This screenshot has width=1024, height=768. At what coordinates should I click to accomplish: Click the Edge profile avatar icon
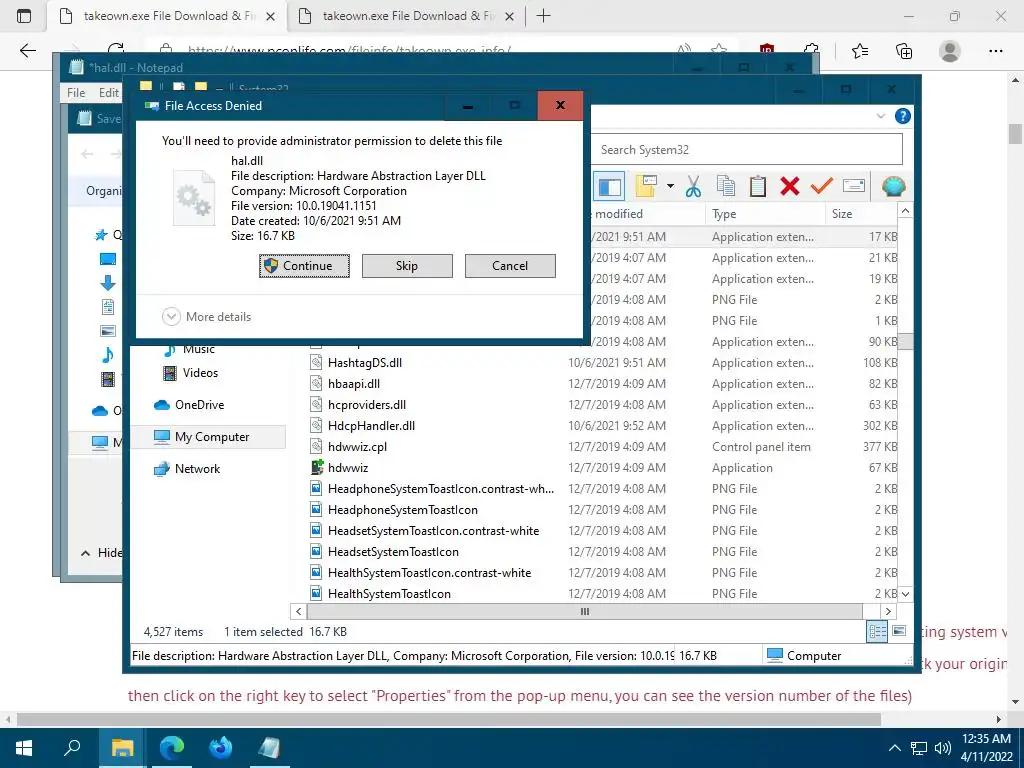click(x=949, y=50)
